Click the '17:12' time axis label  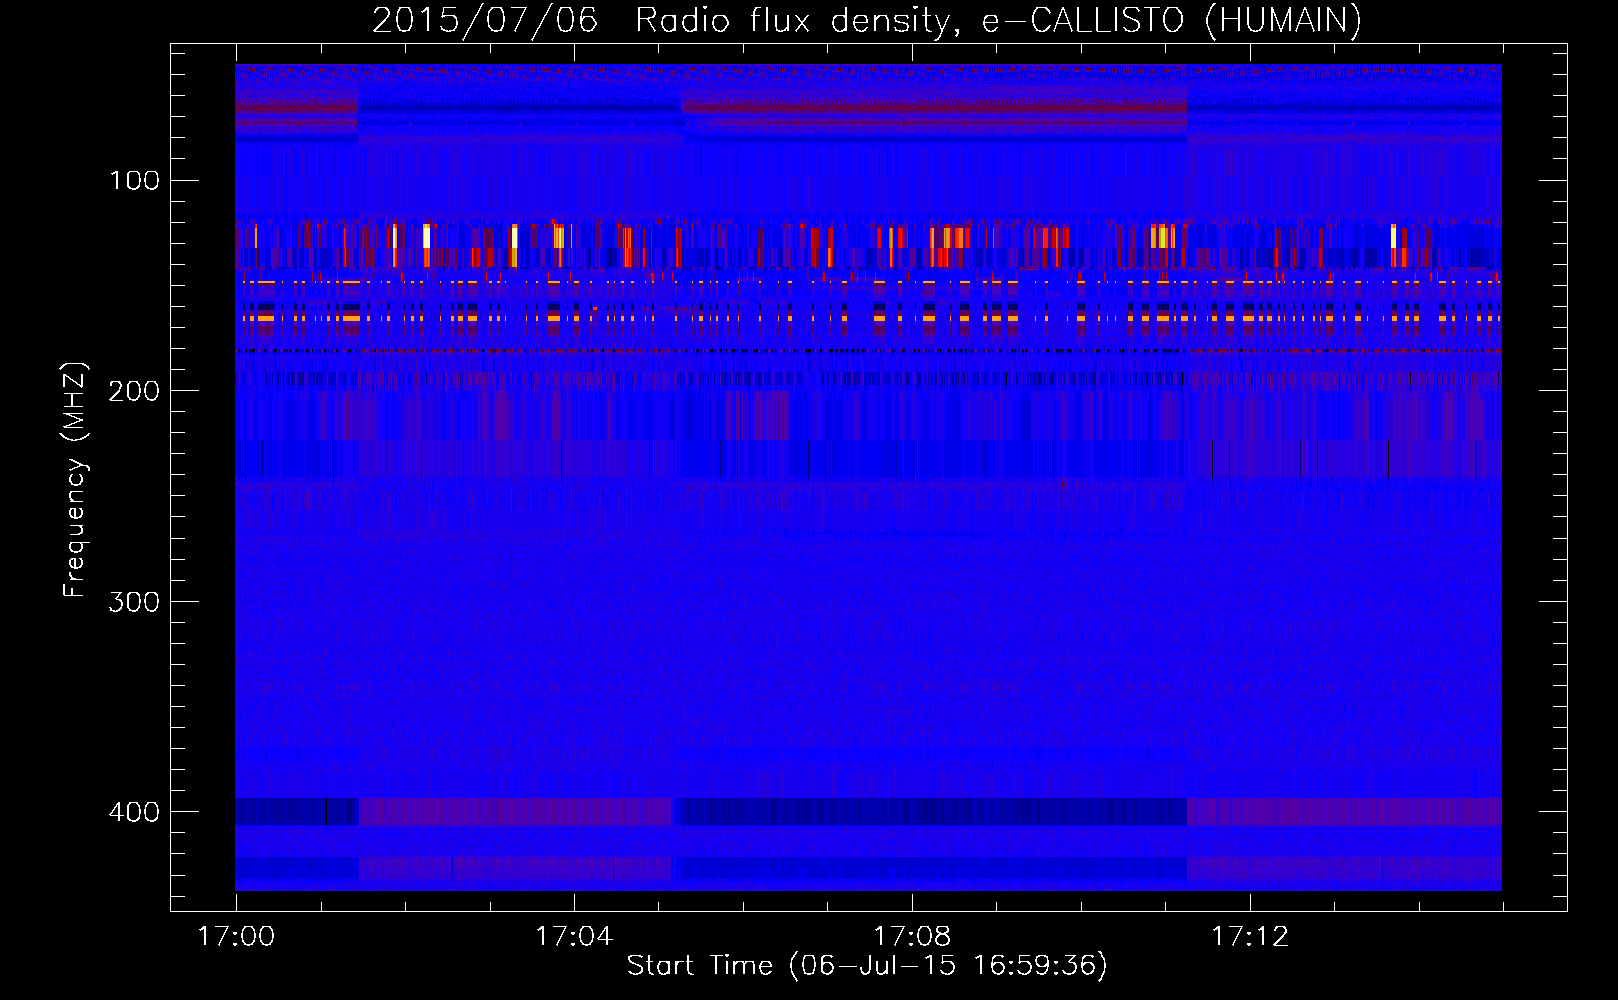(x=1250, y=937)
